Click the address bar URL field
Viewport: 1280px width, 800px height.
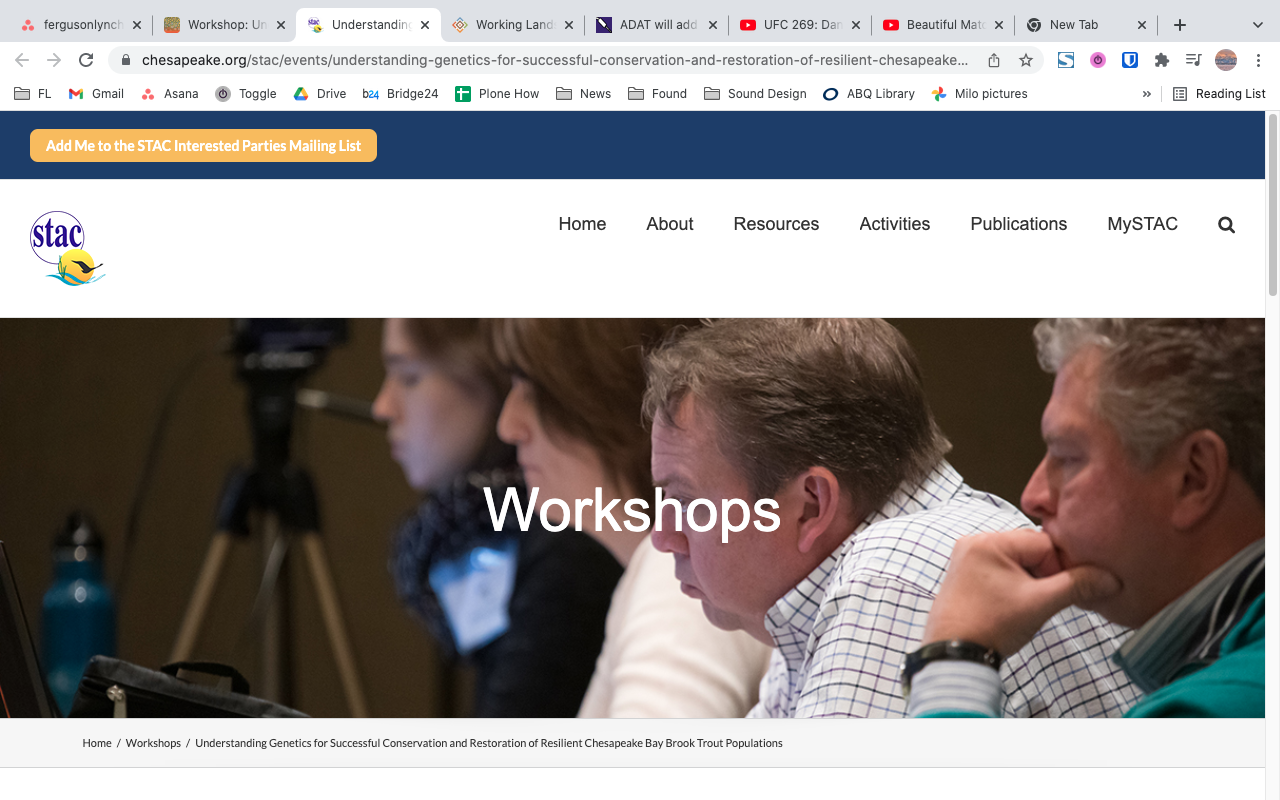[x=555, y=60]
